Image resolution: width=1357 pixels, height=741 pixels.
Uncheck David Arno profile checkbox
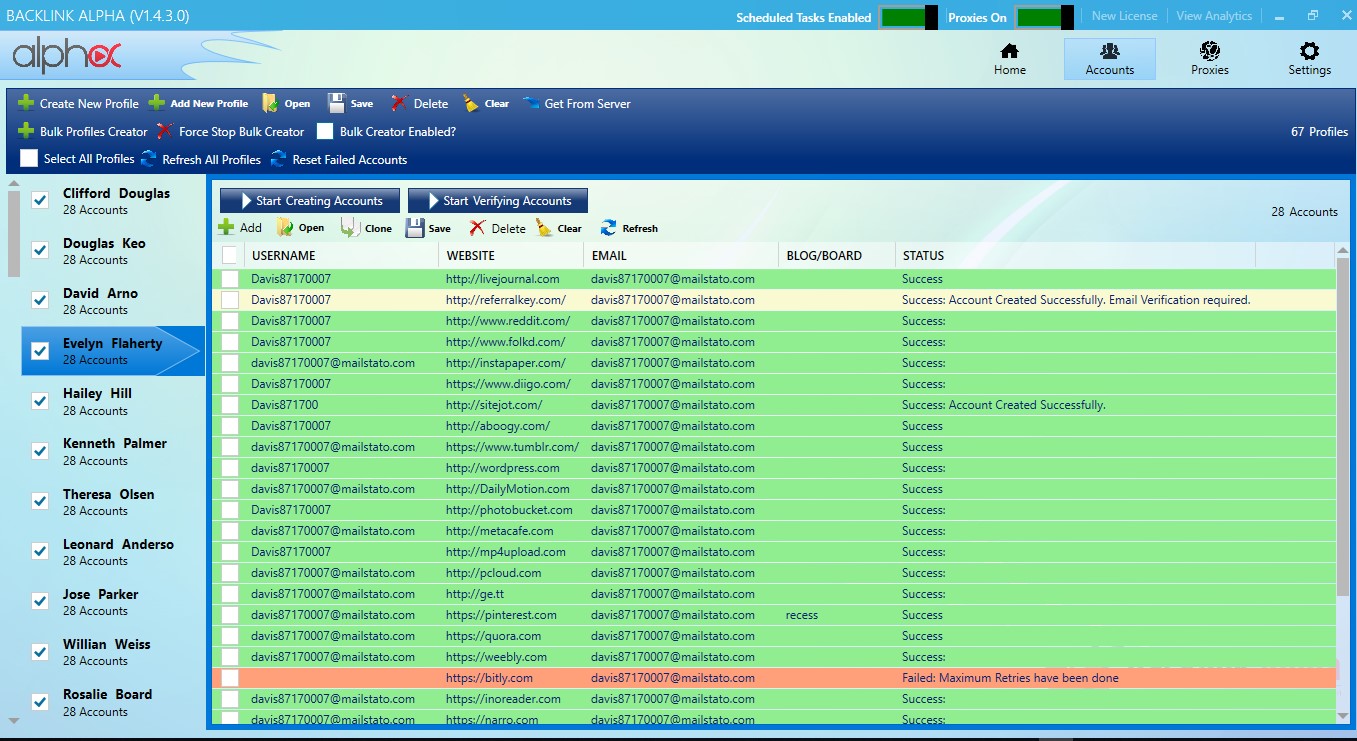(x=40, y=300)
